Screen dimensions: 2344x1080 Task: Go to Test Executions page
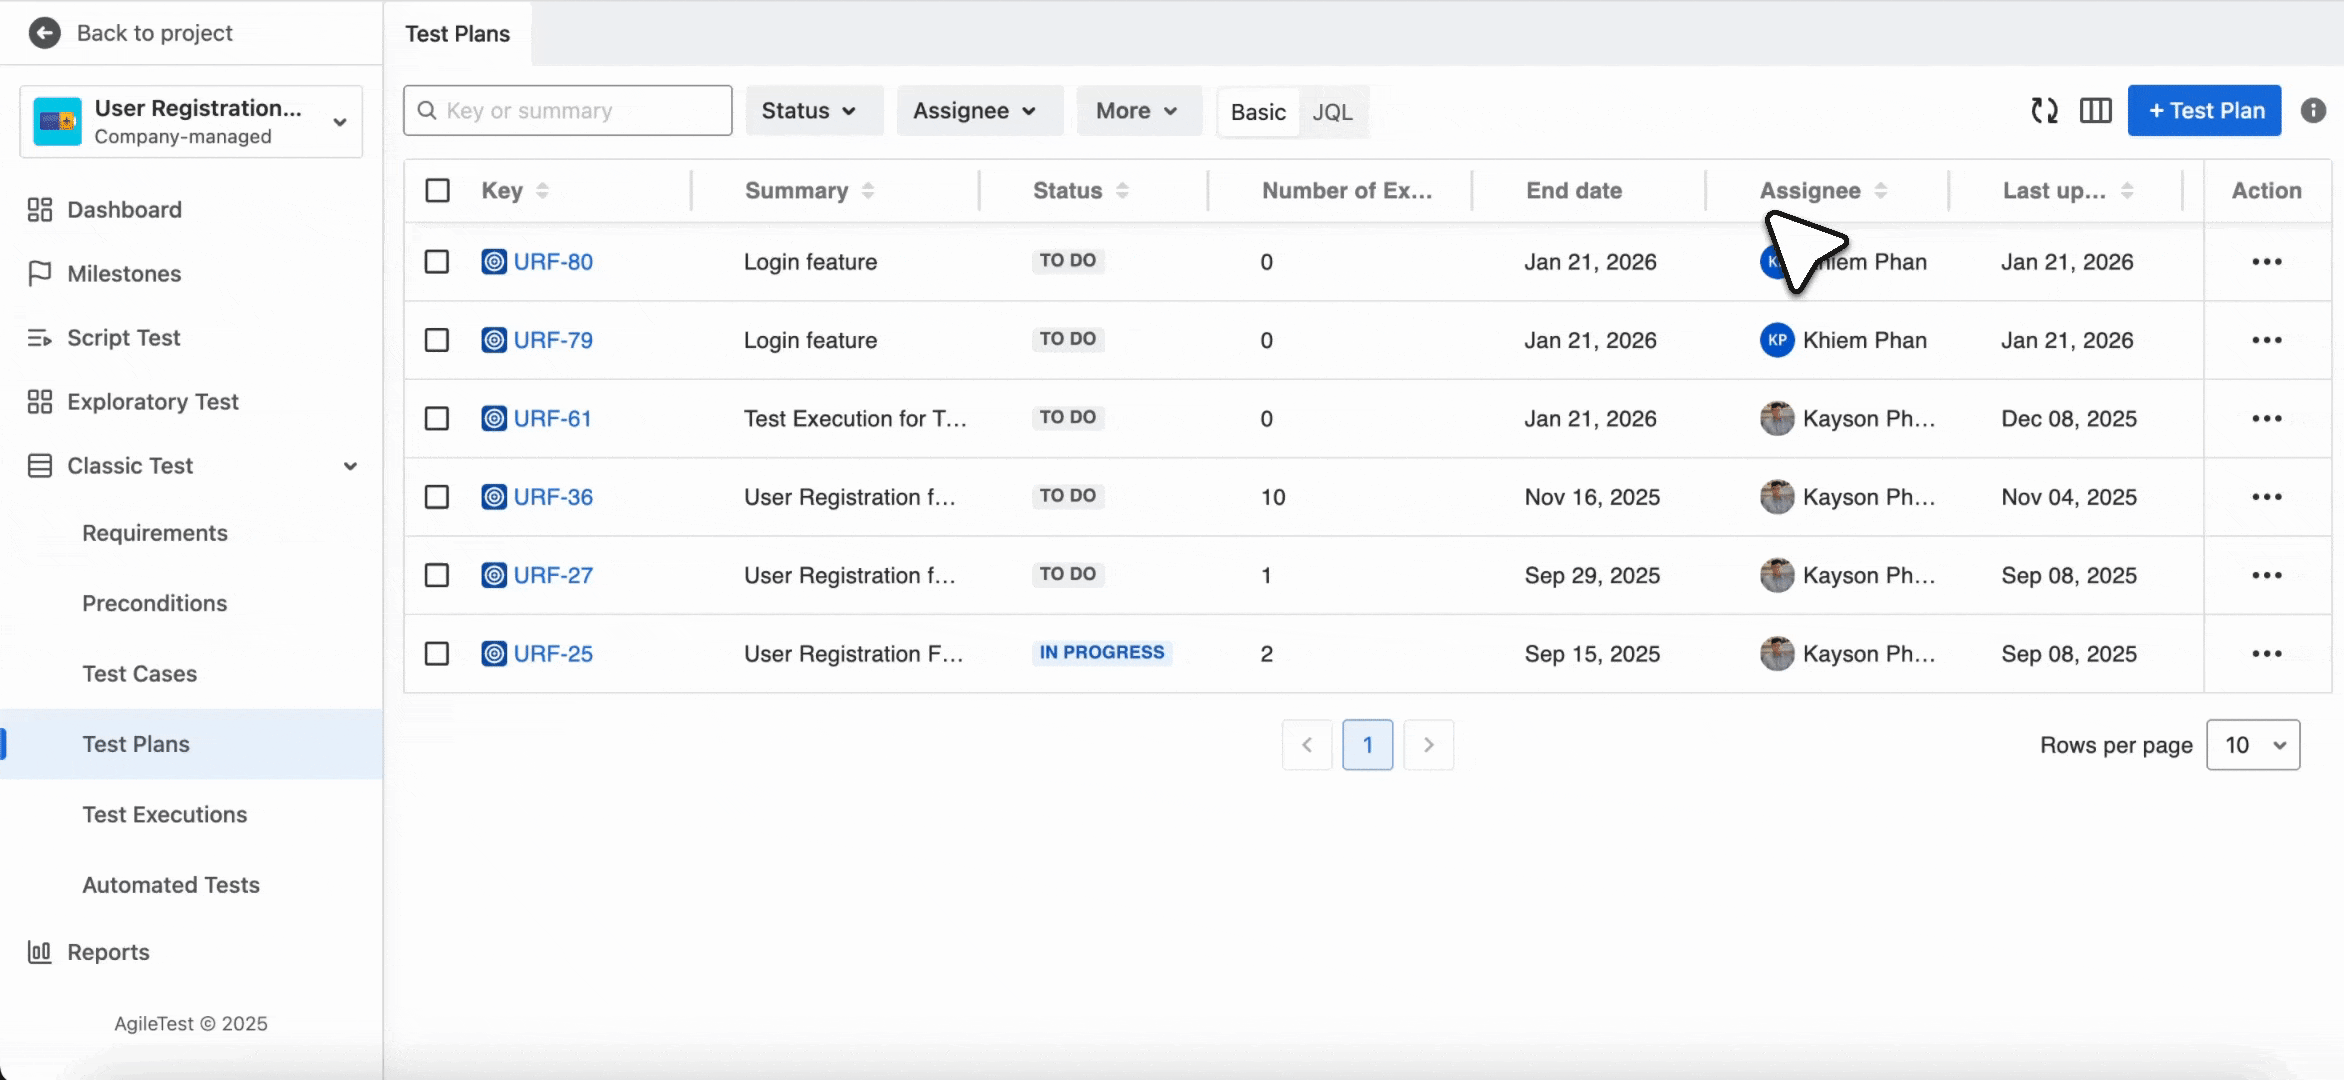pos(165,814)
